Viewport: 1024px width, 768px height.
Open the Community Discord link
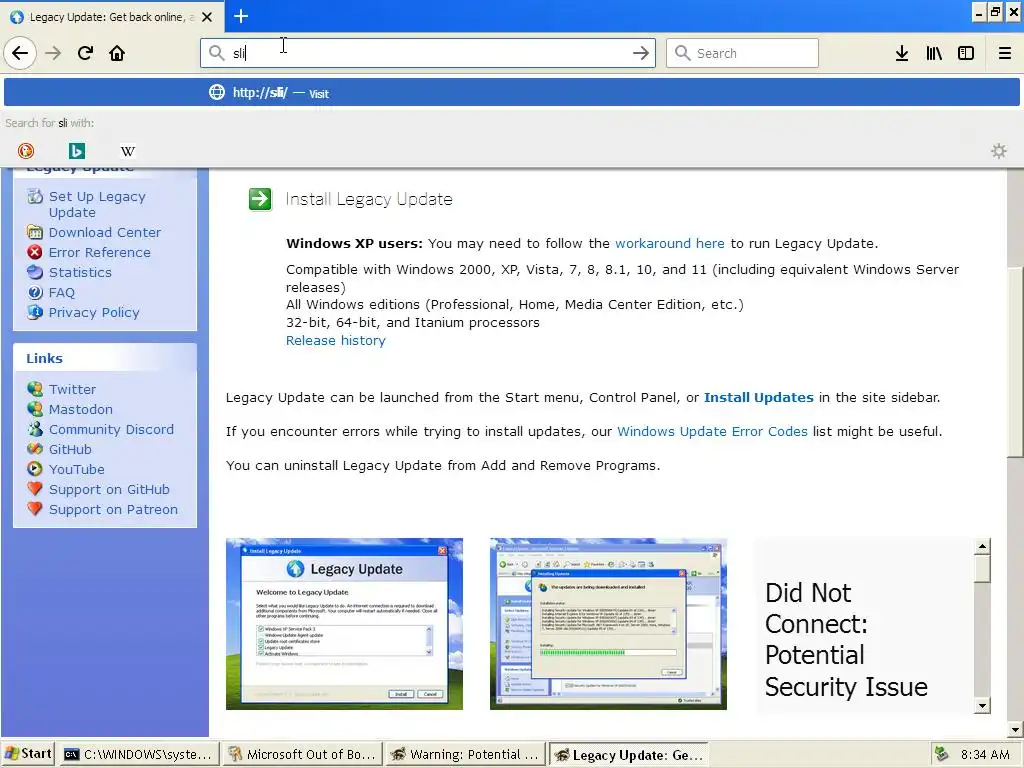click(111, 430)
